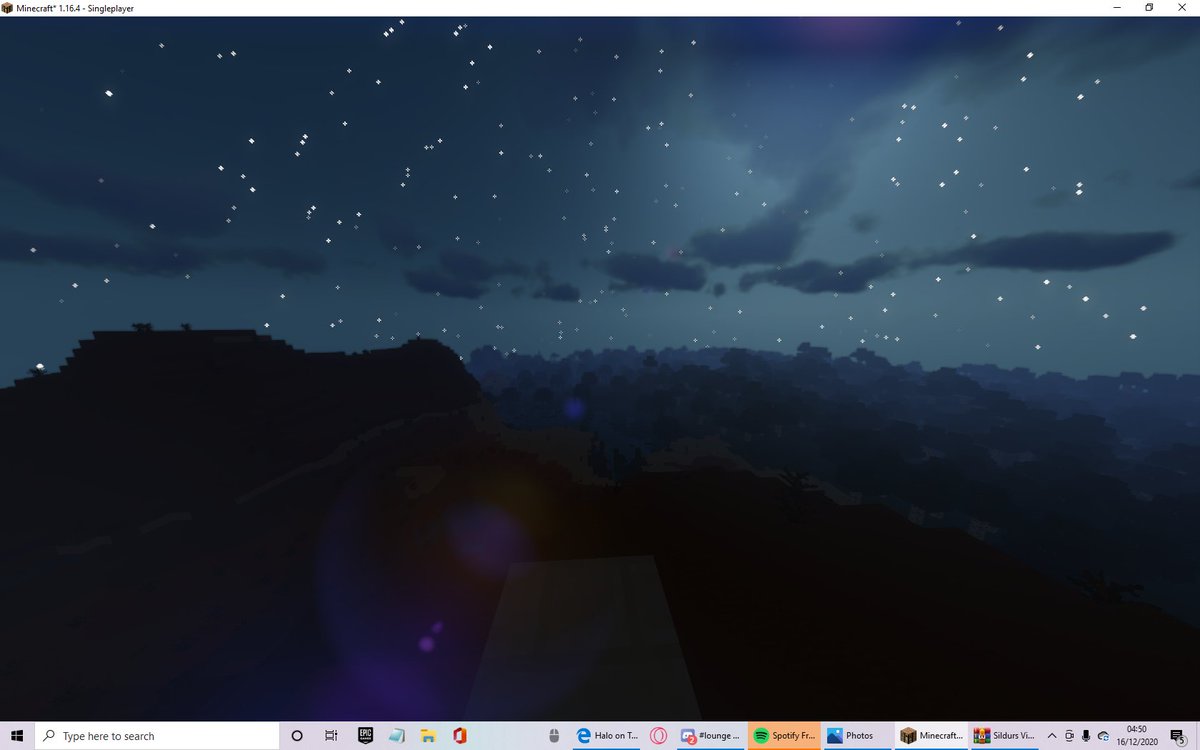Open Opera GX browser from taskbar

tap(658, 736)
